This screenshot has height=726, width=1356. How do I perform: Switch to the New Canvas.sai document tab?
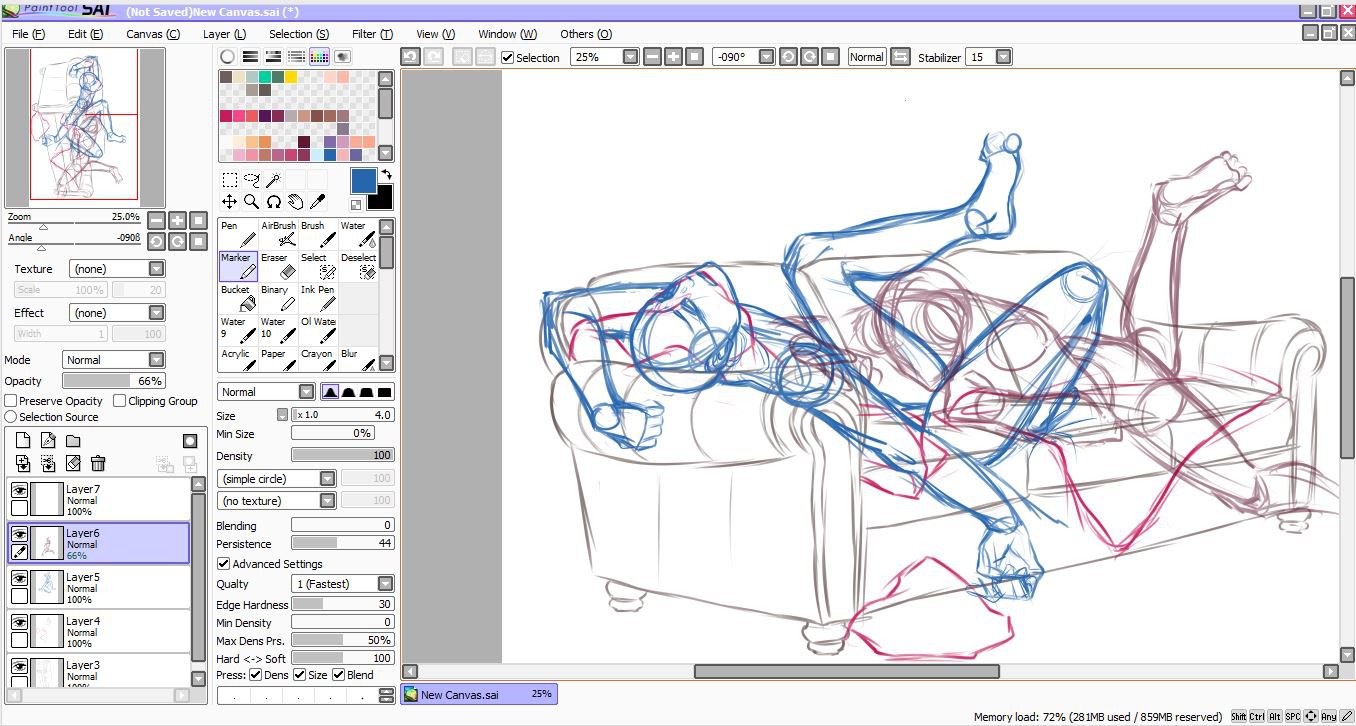click(x=479, y=694)
